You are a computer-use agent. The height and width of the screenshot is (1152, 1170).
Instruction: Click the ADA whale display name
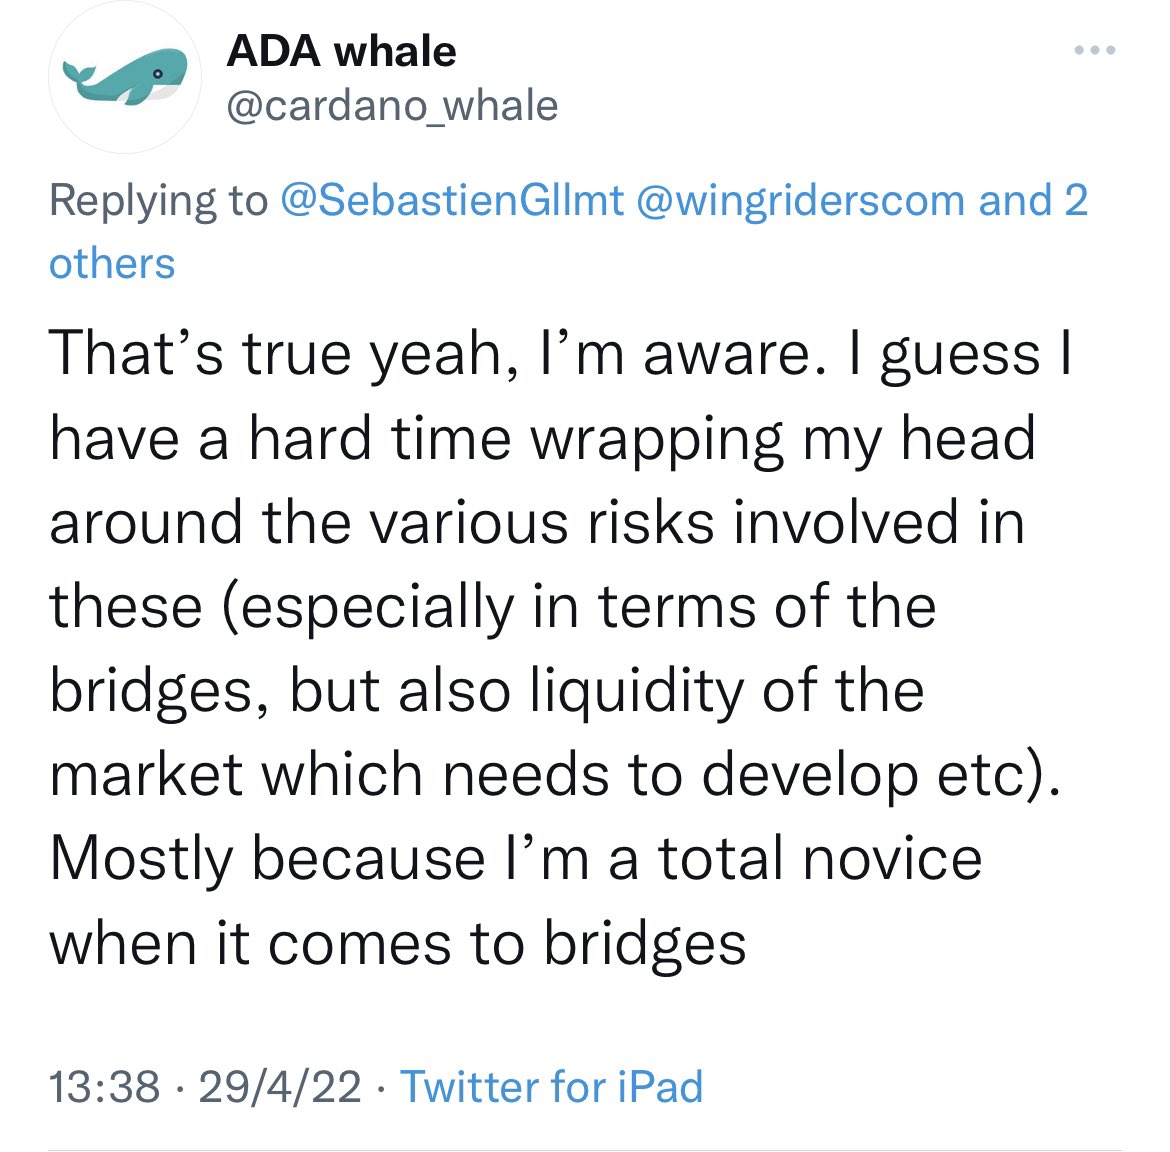point(341,51)
